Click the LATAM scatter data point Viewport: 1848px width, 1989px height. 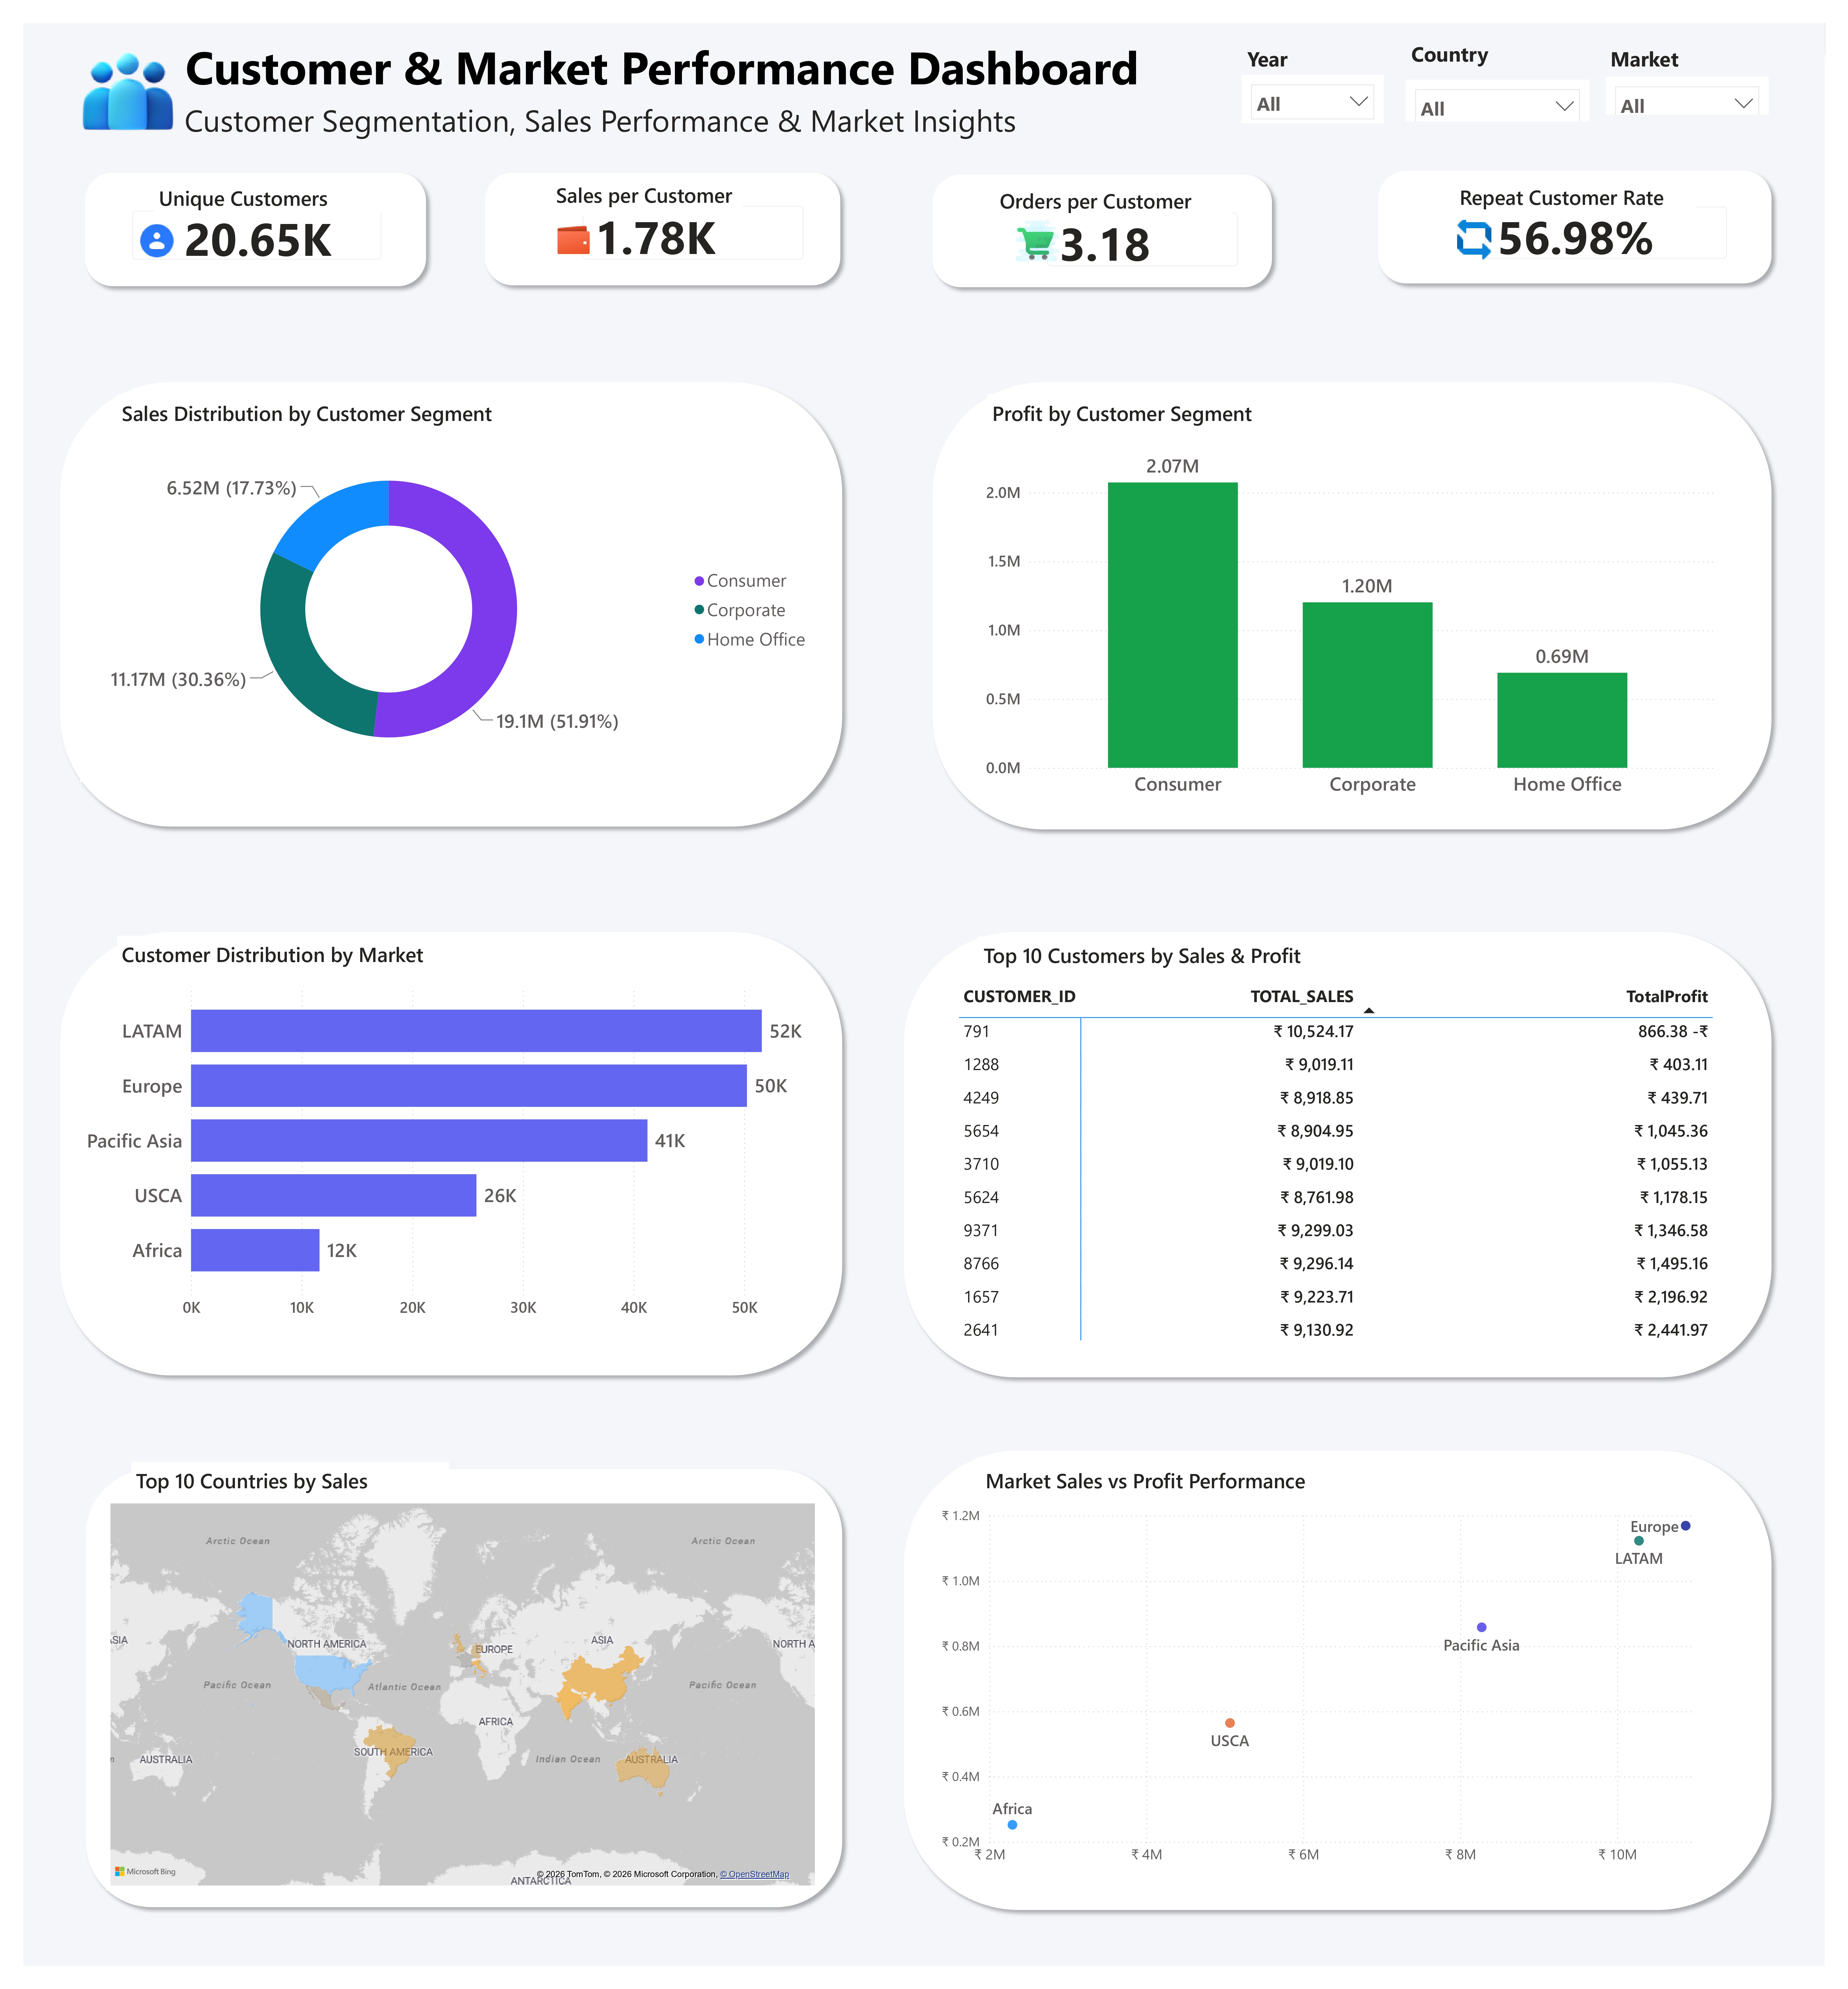(x=1639, y=1541)
